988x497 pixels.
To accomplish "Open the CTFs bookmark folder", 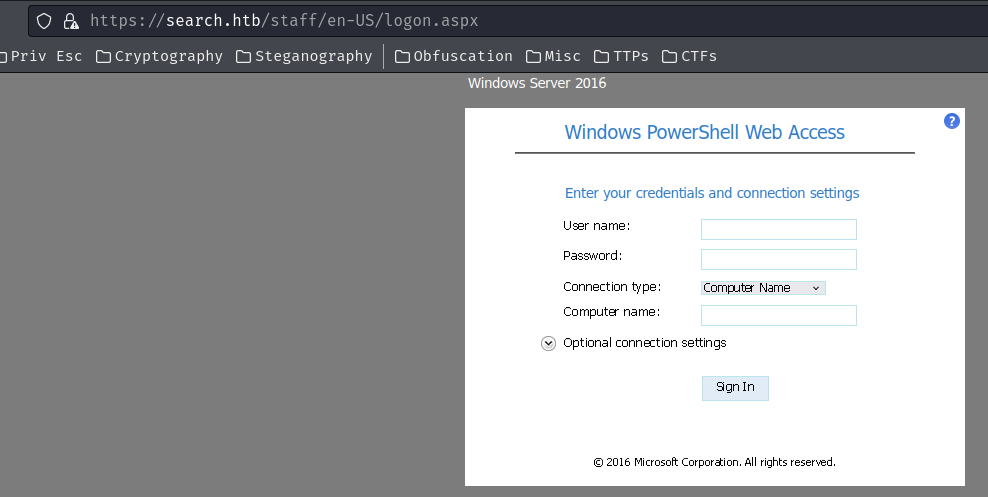I will (689, 56).
